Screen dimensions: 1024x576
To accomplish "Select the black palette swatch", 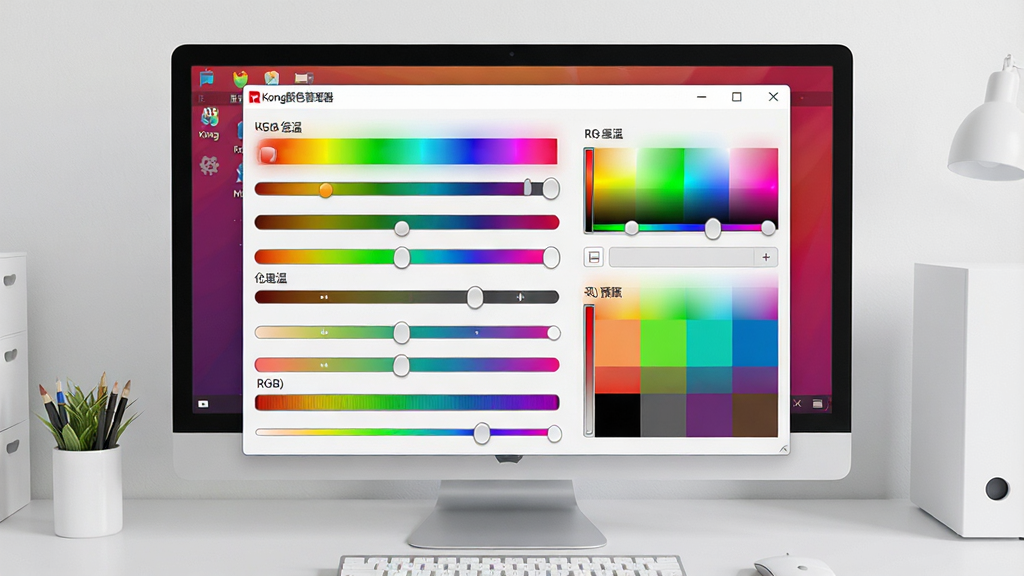I will click(618, 415).
